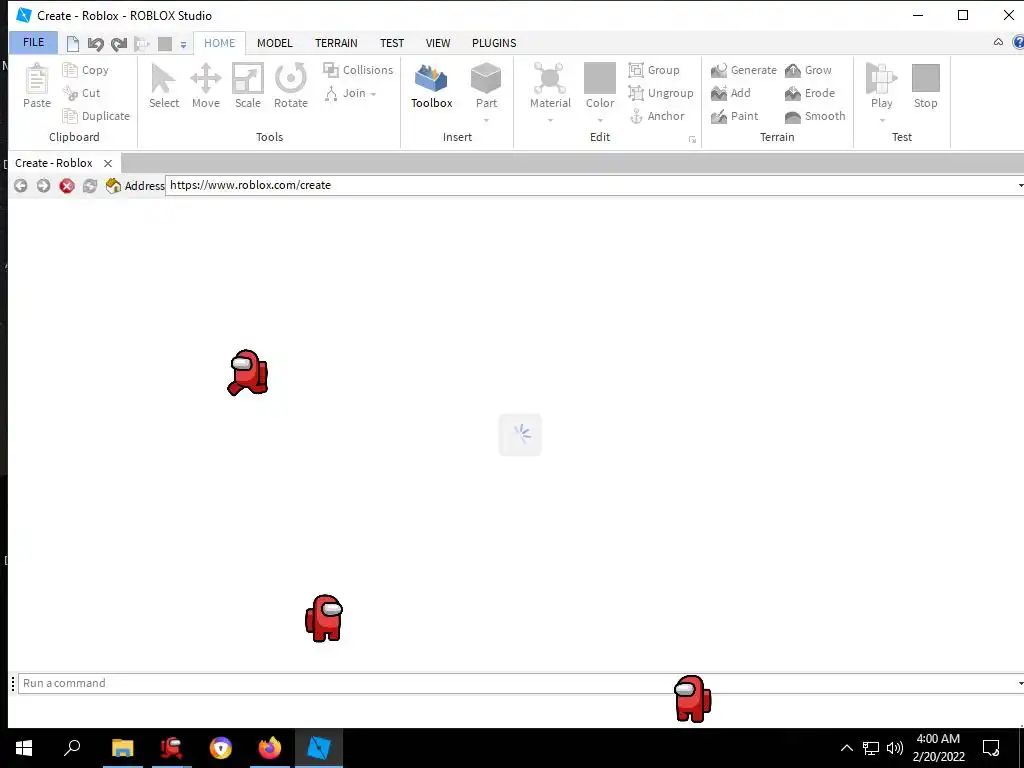Click the Erode terrain tool
Image resolution: width=1024 pixels, height=768 pixels.
tap(810, 93)
